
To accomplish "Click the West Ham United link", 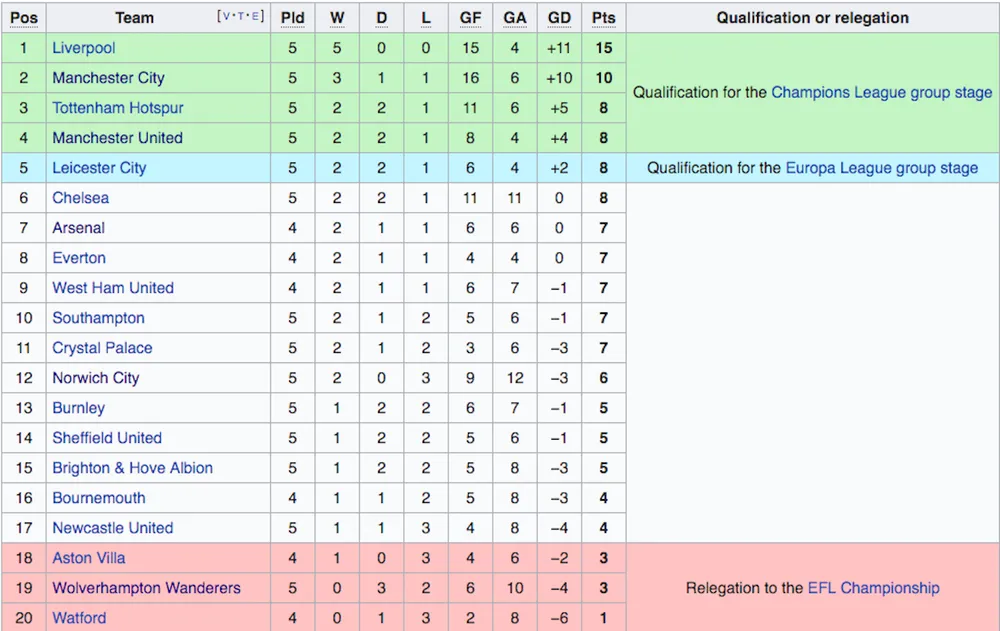I will (113, 288).
